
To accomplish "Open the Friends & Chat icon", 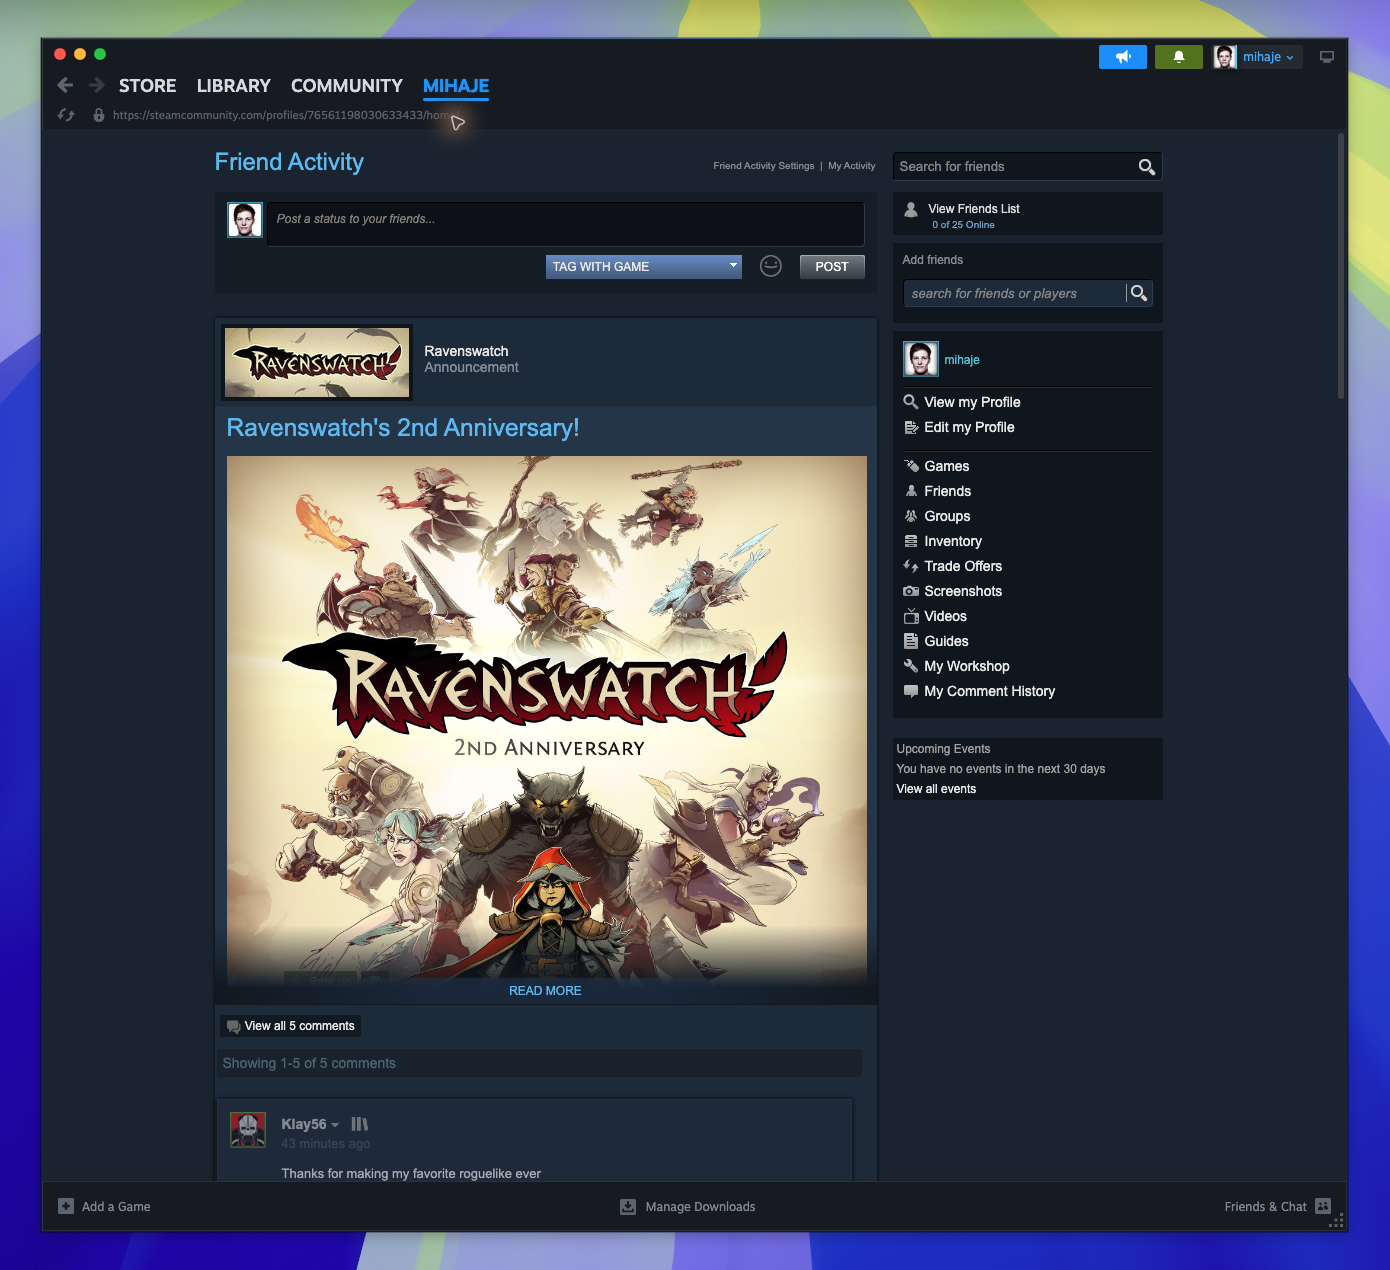I will click(x=1324, y=1206).
